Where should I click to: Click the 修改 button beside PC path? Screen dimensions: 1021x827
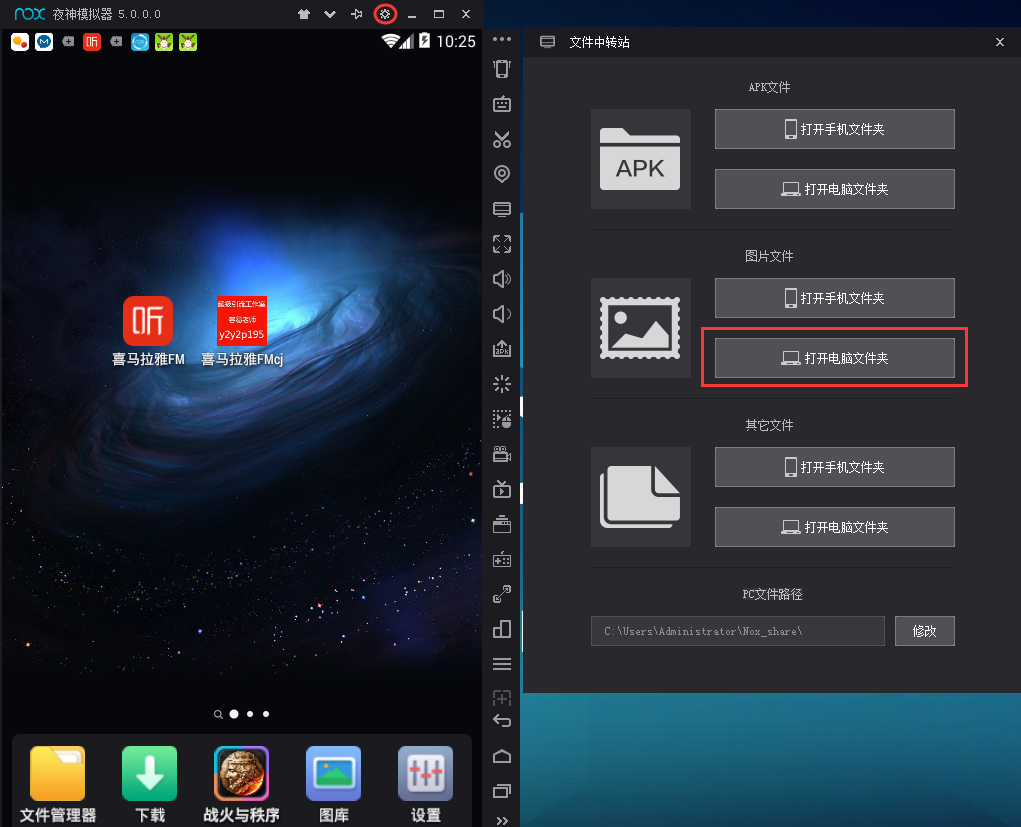coord(924,631)
